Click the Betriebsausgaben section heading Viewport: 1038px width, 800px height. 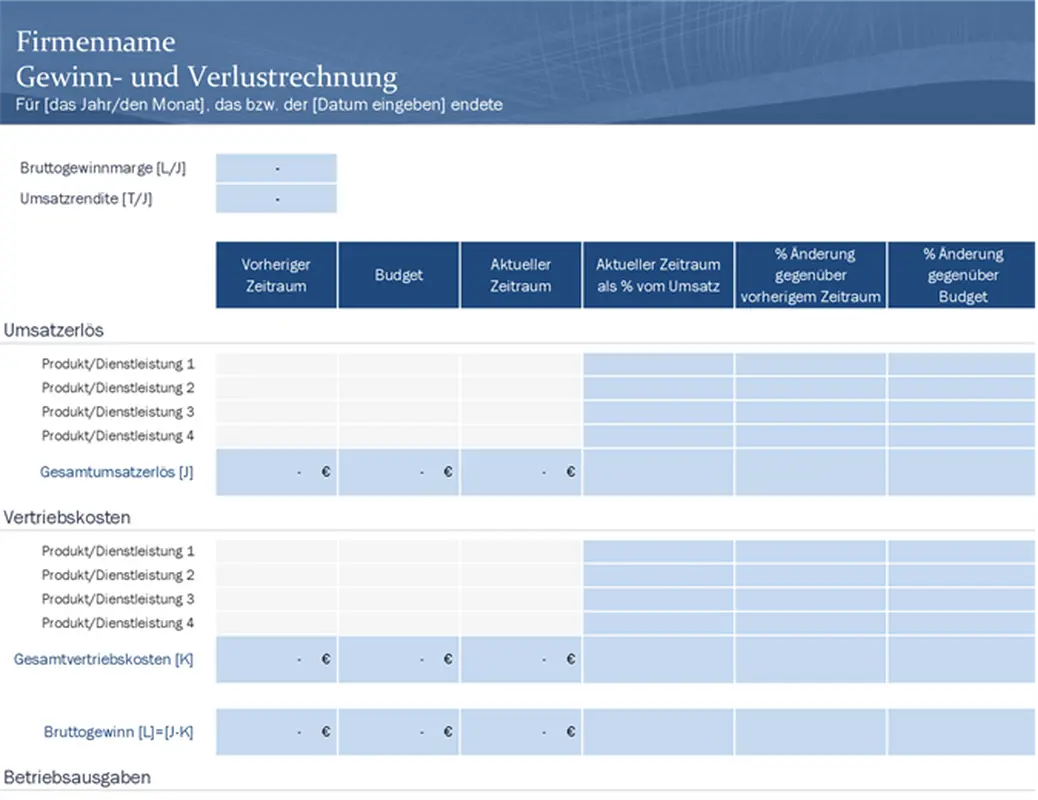coord(77,777)
